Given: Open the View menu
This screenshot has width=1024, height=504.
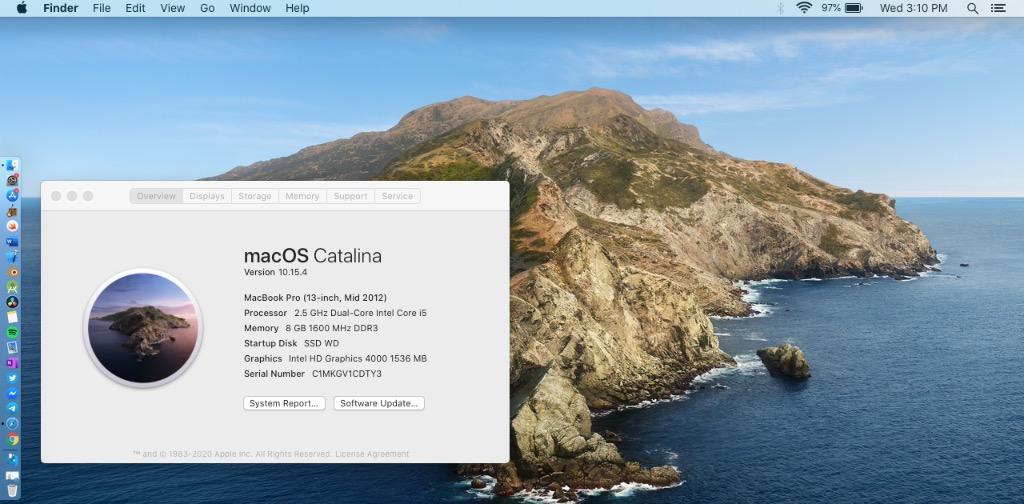Looking at the screenshot, I should [172, 8].
